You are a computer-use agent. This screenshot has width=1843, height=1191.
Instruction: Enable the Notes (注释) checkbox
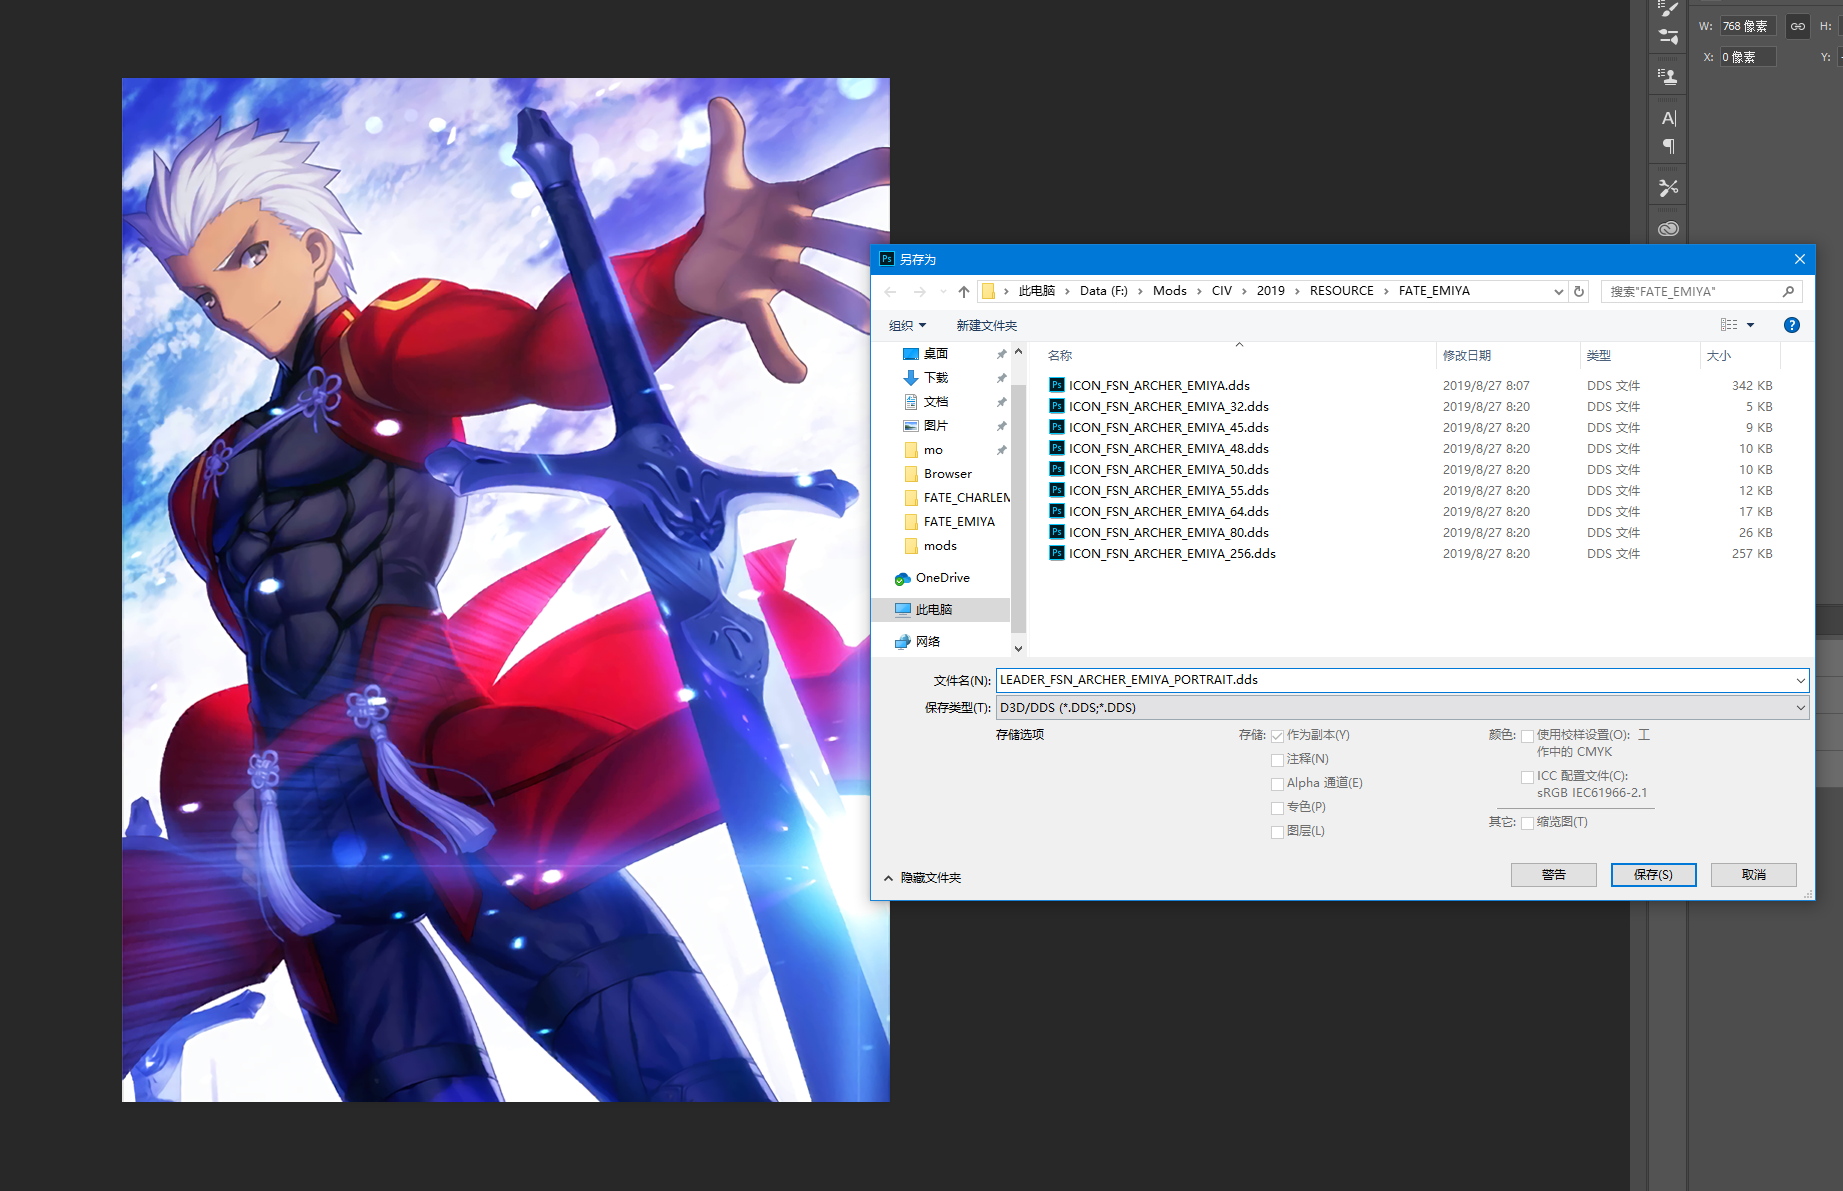[x=1277, y=760]
